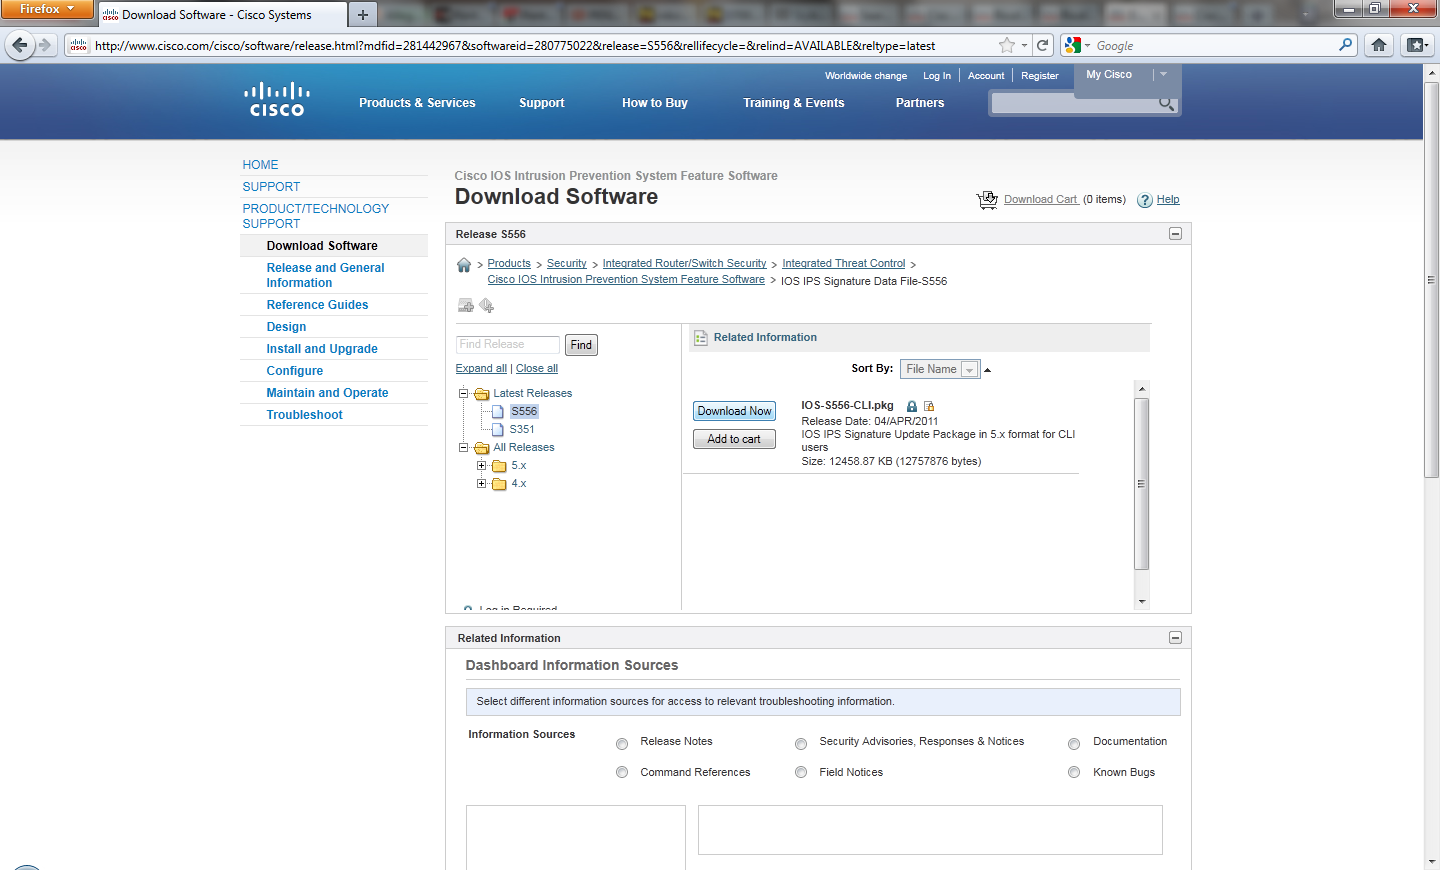Bookmark this page with the star icon
The height and width of the screenshot is (870, 1440).
pos(1007,45)
